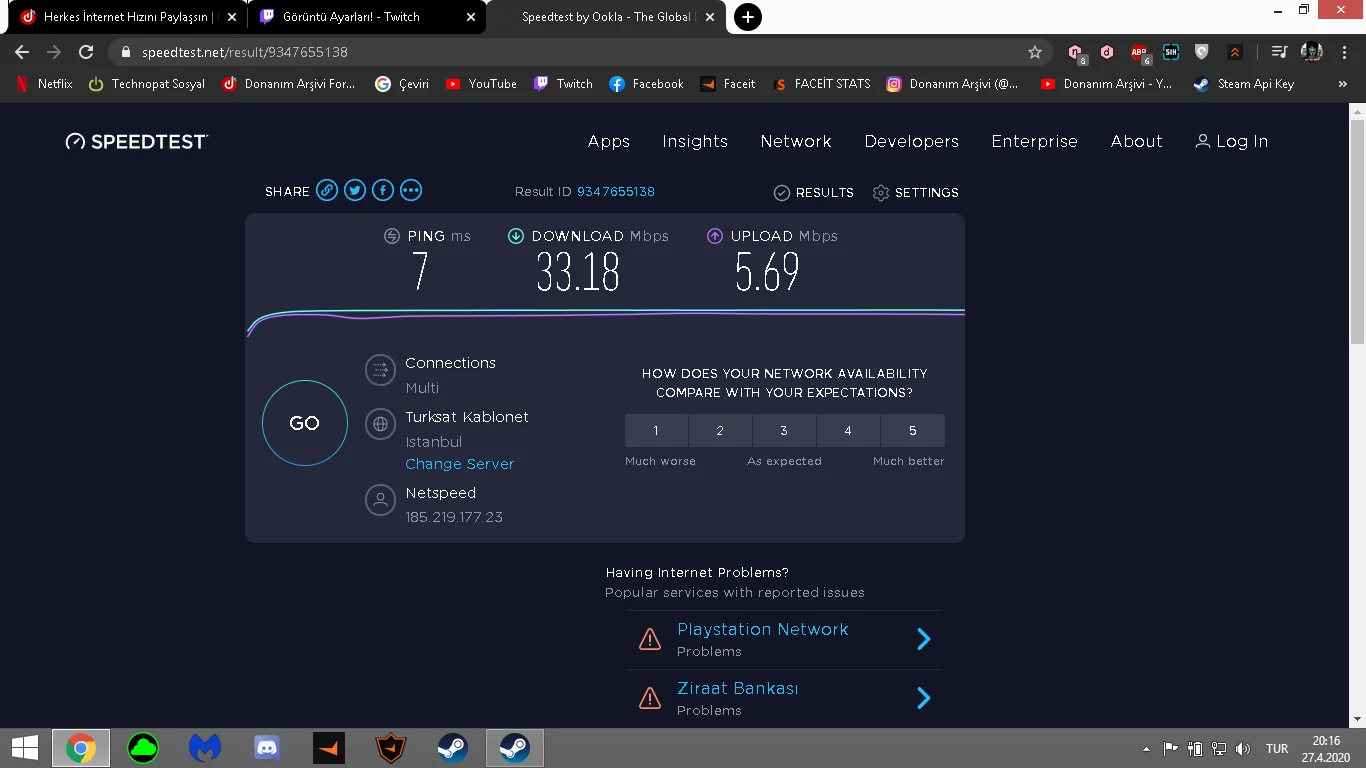Click the globe icon beside Turksat Kablonet
Image resolution: width=1366 pixels, height=768 pixels.
pos(380,424)
